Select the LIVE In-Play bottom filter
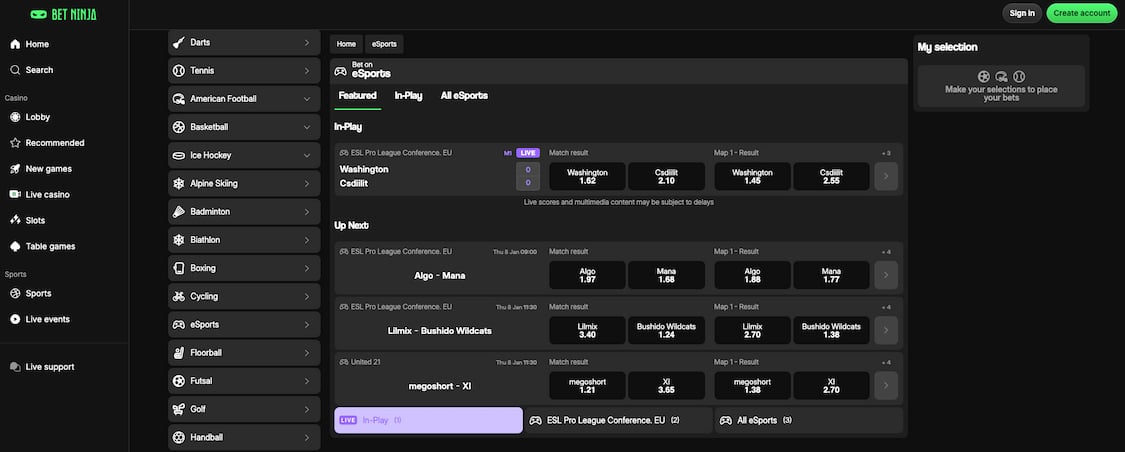Viewport: 1125px width, 452px height. point(428,420)
